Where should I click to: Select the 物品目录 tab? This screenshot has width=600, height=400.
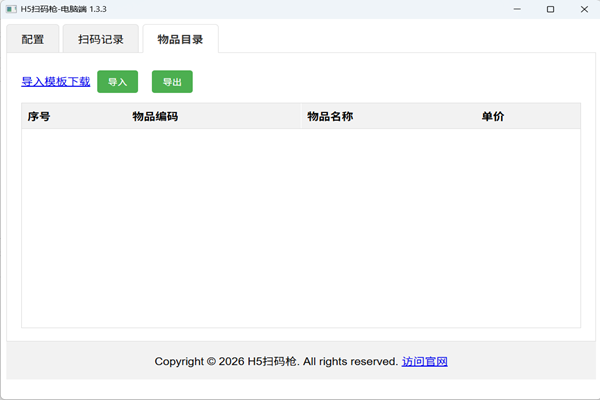(x=180, y=40)
